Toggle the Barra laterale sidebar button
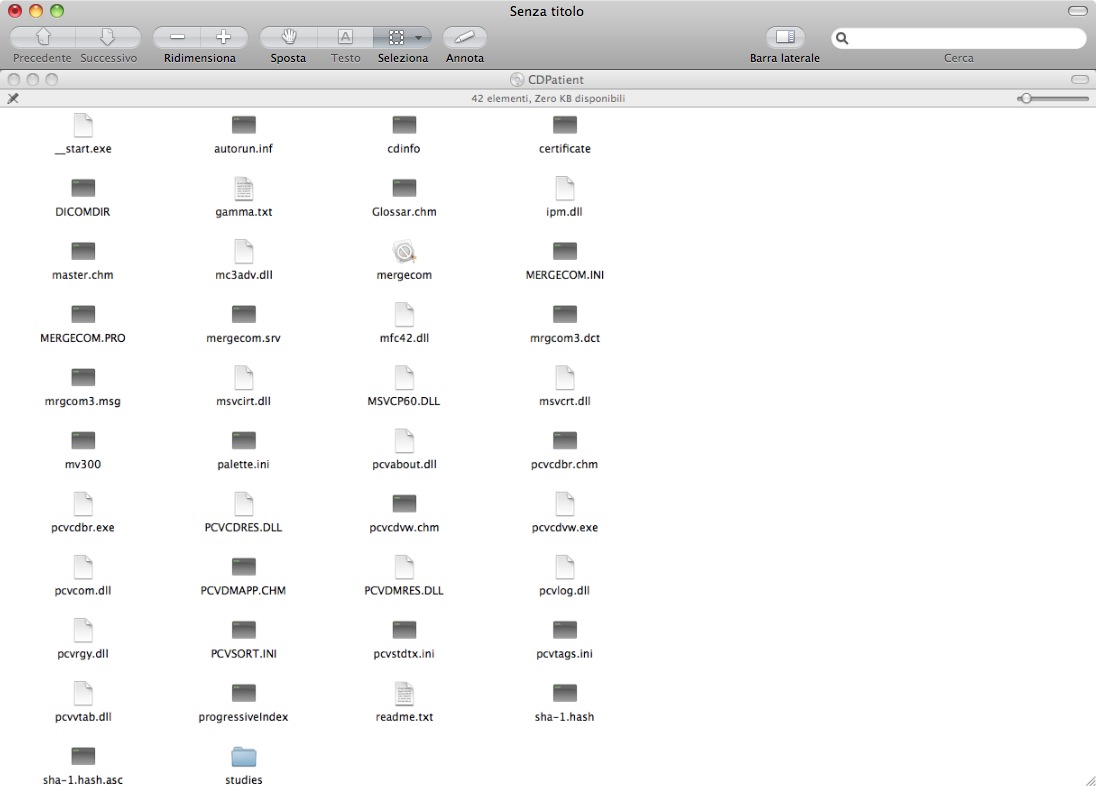Image resolution: width=1096 pixels, height=787 pixels. tap(785, 37)
